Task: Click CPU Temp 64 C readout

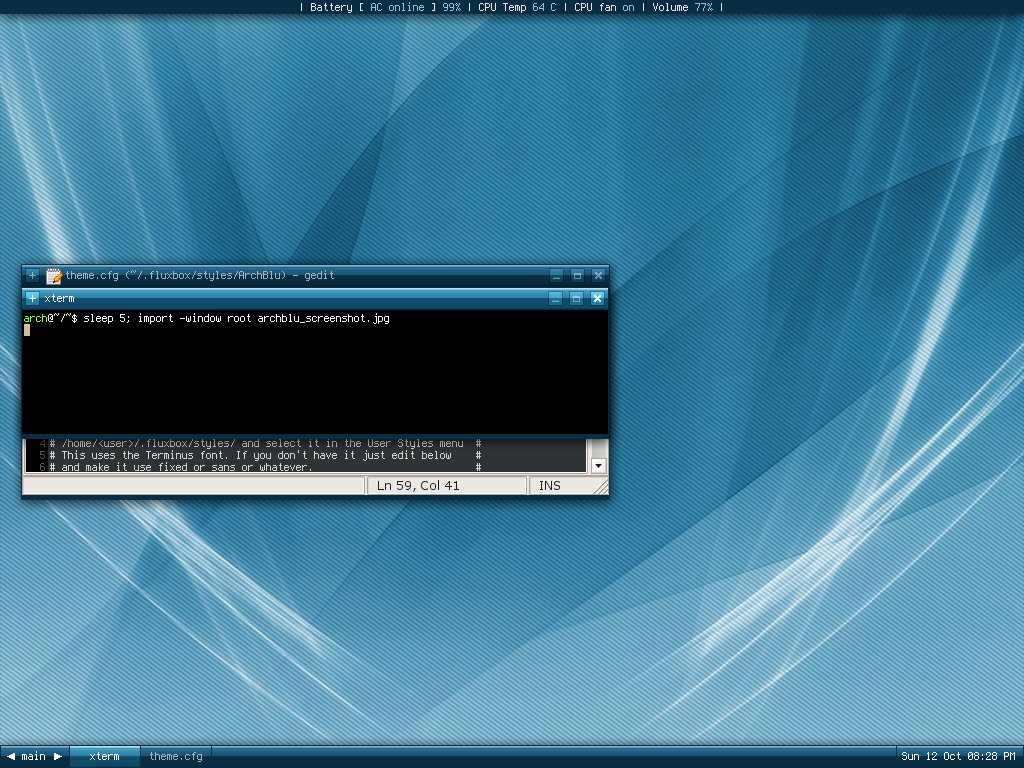Action: (517, 7)
